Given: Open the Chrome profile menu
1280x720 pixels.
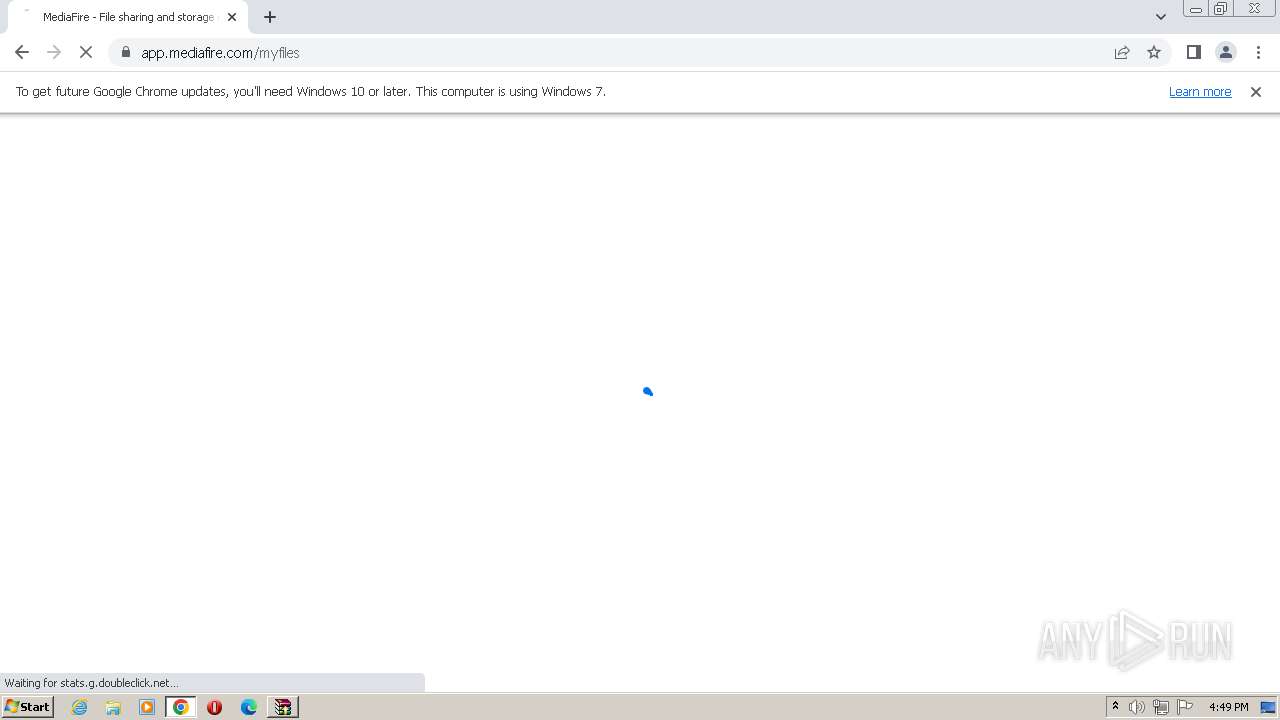Looking at the screenshot, I should (x=1226, y=52).
